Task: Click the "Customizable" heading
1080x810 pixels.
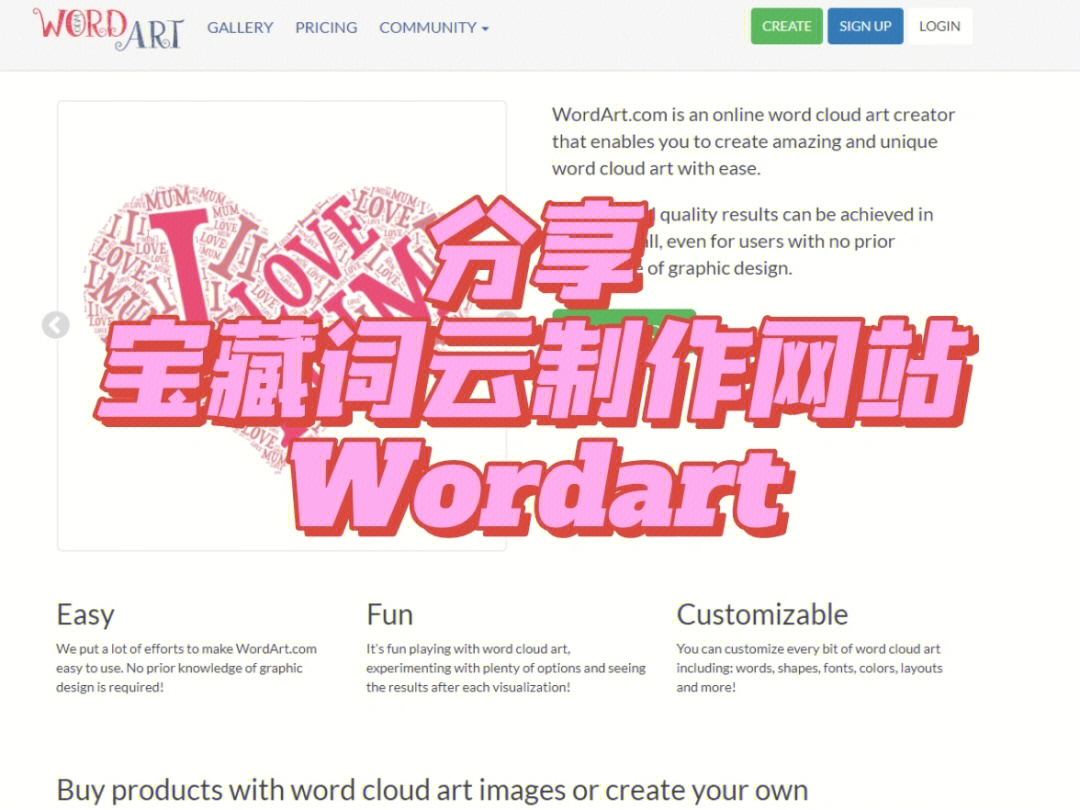Action: 762,614
